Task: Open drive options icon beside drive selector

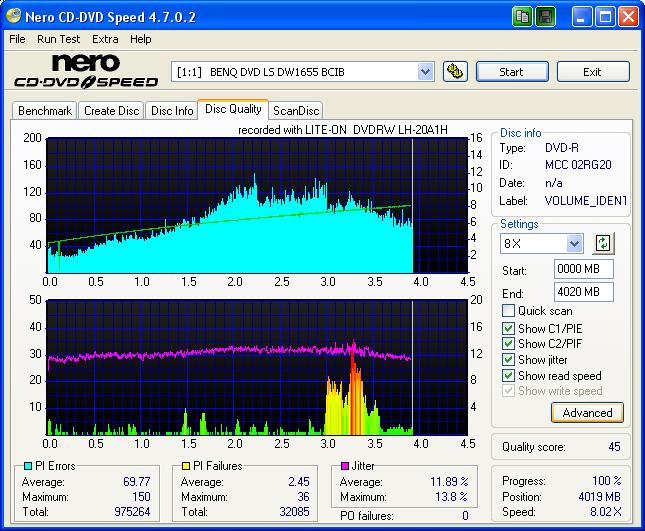Action: (x=455, y=72)
